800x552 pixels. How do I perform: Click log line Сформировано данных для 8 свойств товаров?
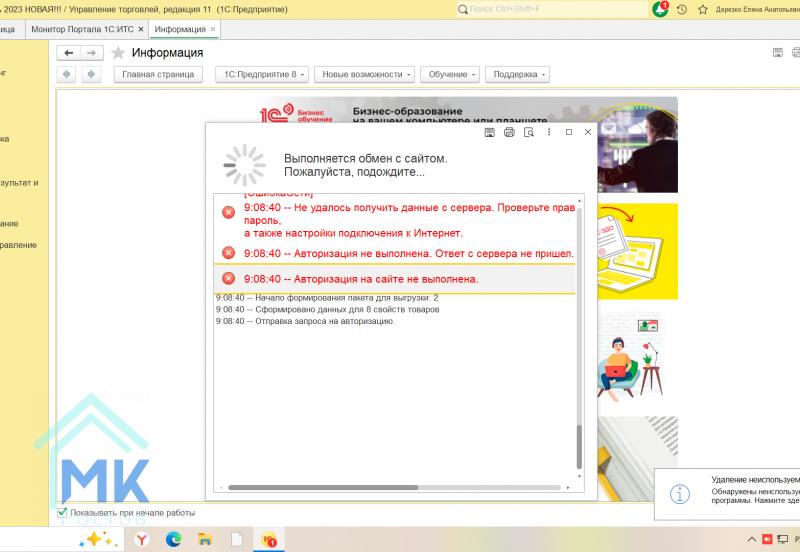(x=327, y=310)
